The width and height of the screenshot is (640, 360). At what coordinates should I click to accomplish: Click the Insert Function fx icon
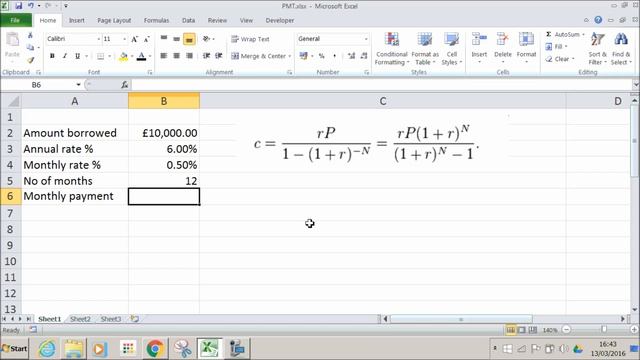click(124, 85)
